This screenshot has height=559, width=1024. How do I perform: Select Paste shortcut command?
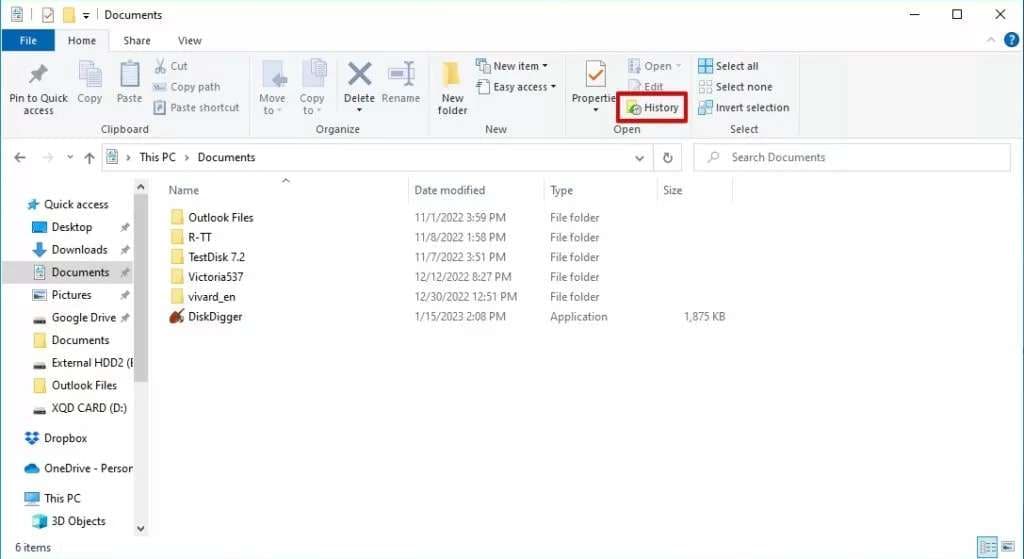tap(197, 108)
